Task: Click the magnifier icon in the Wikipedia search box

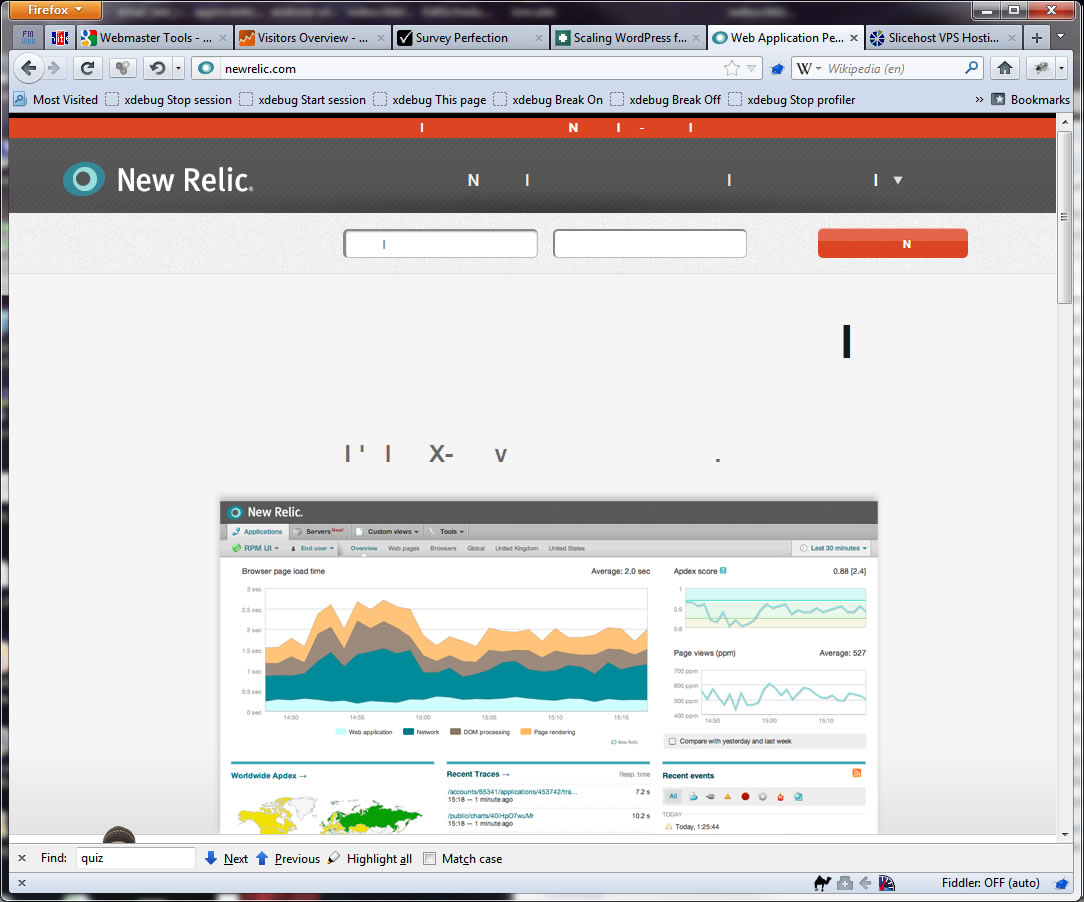Action: (971, 68)
